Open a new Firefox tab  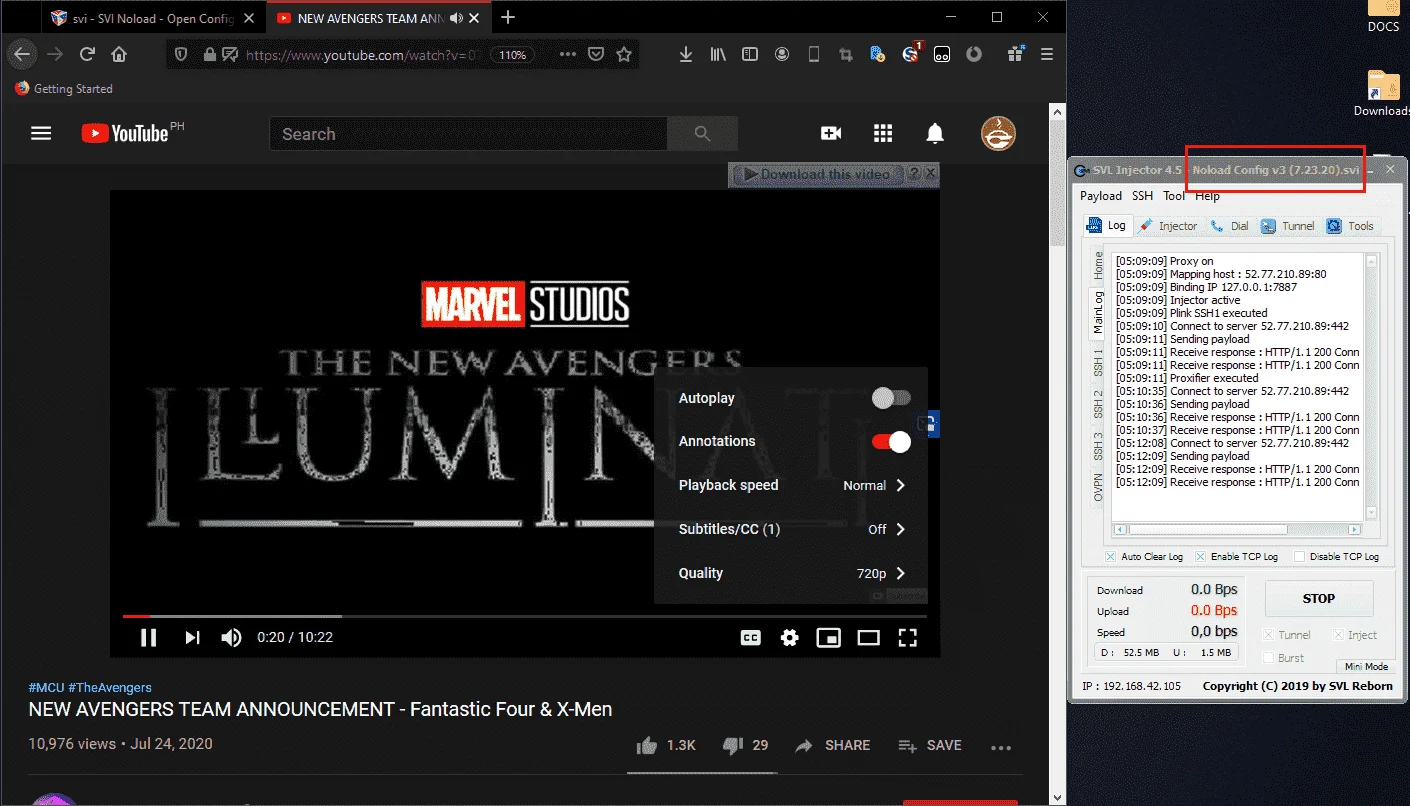508,17
